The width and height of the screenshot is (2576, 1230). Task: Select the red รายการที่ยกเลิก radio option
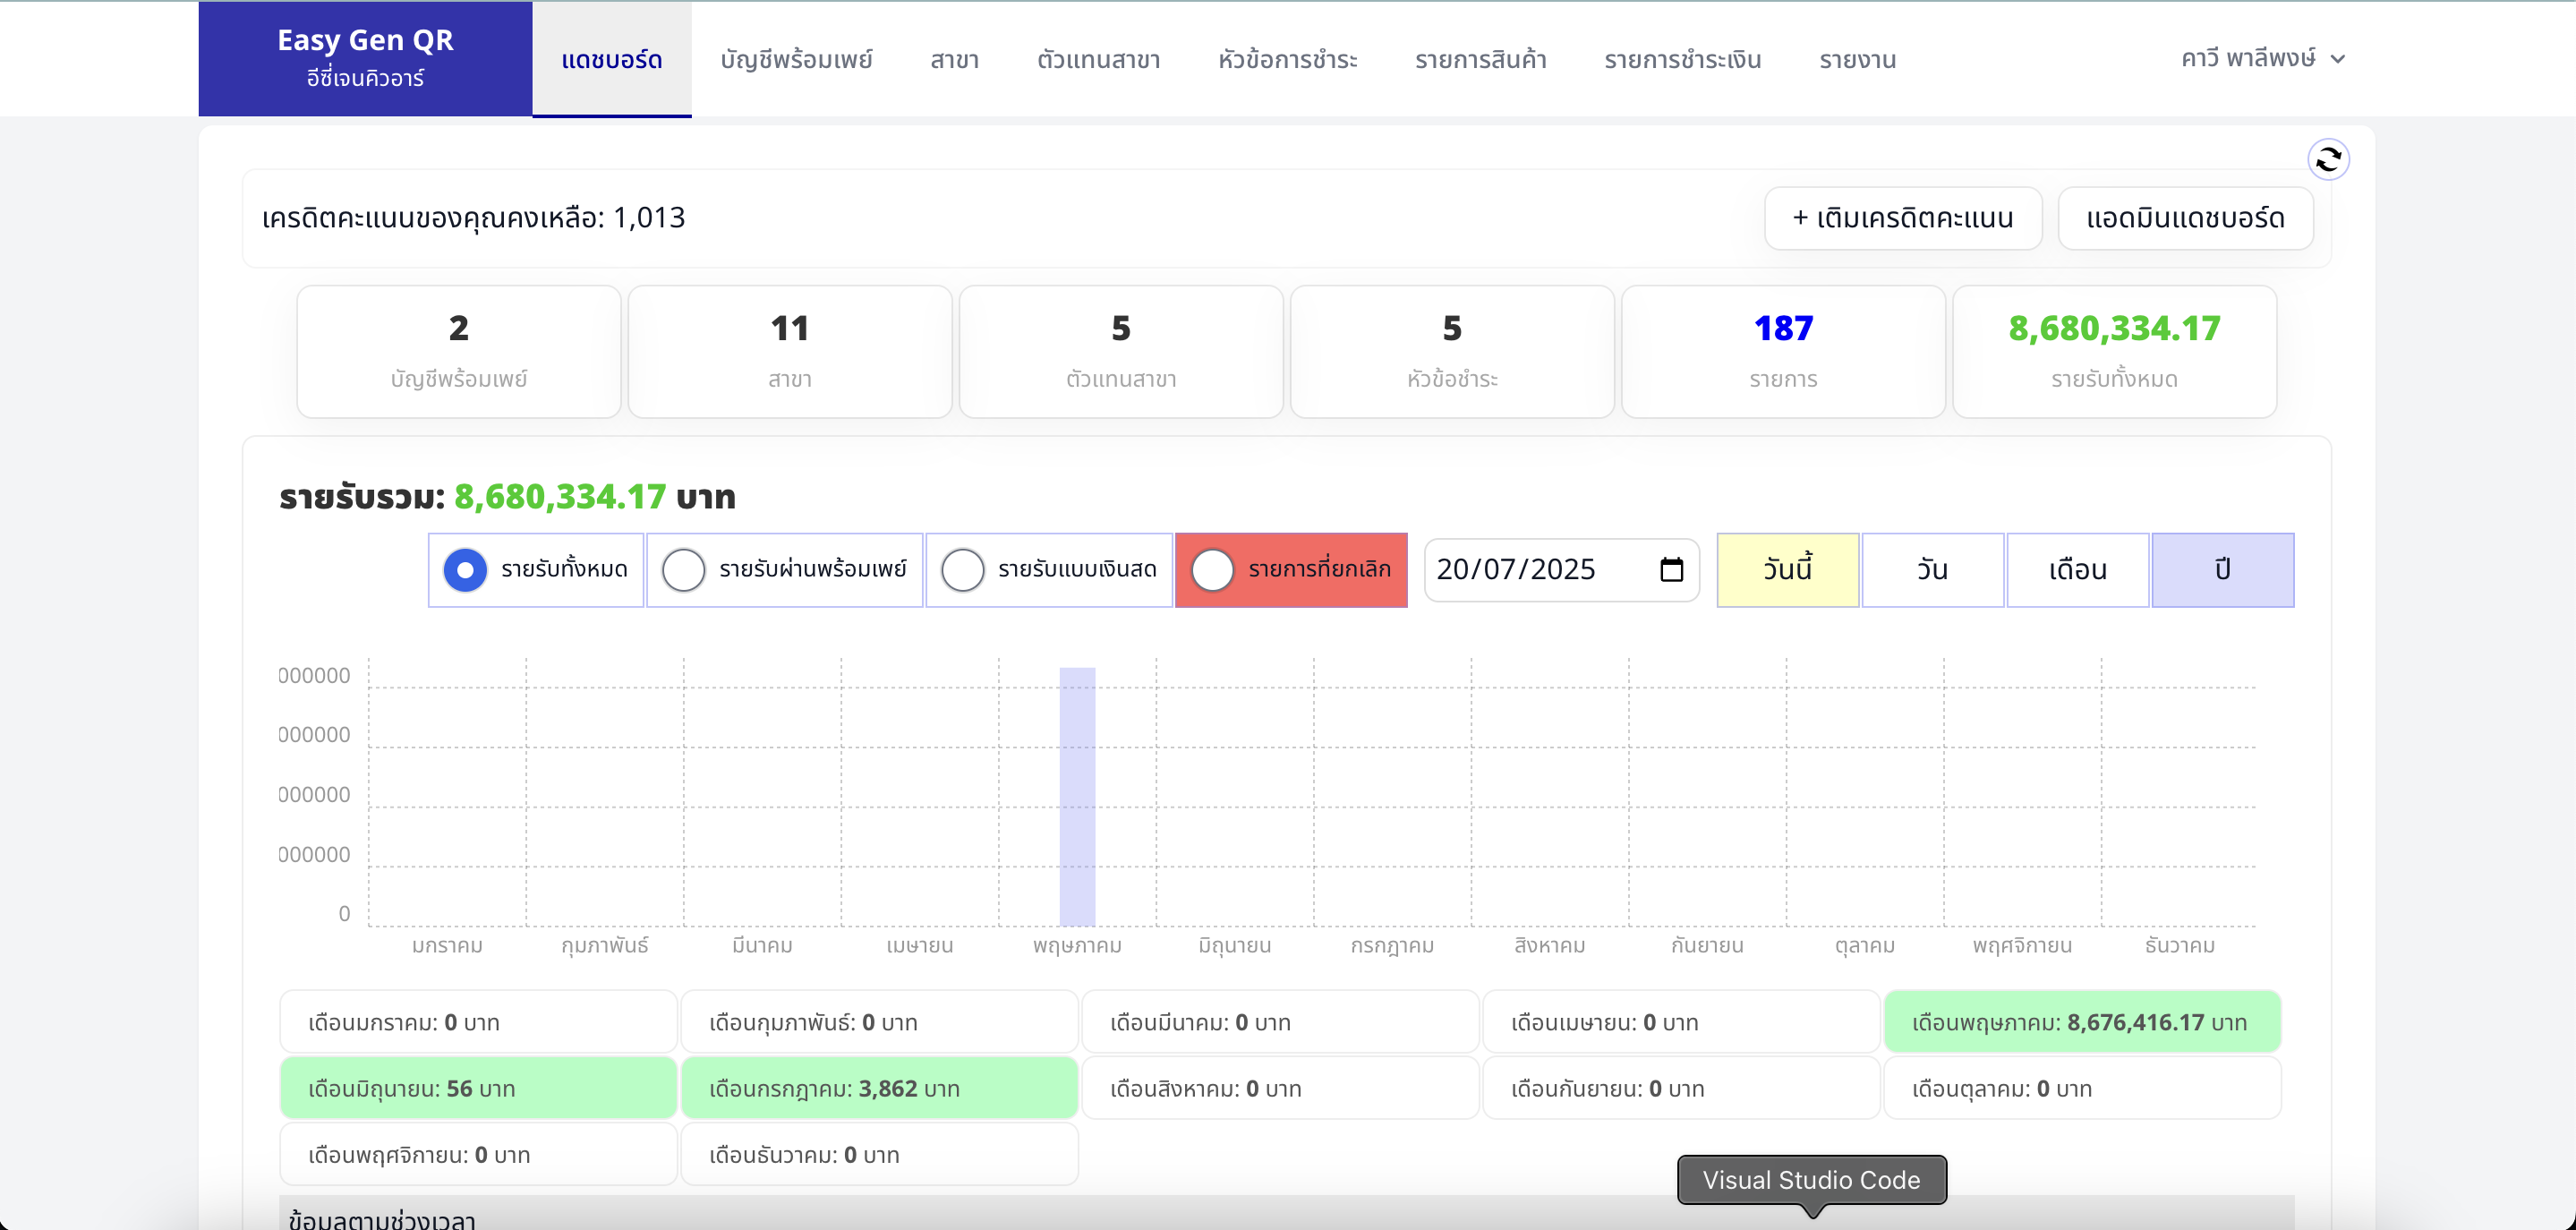[x=1213, y=570]
